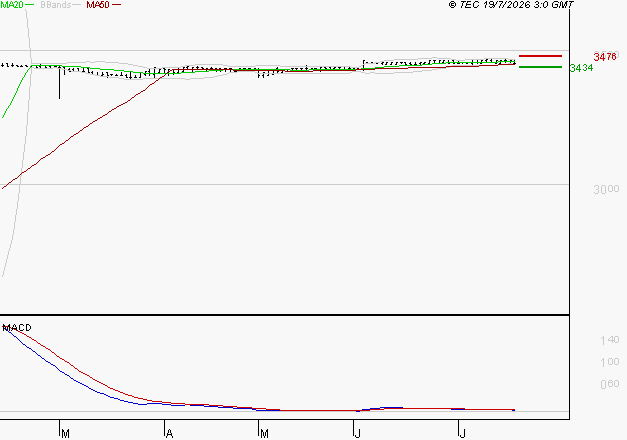The height and width of the screenshot is (440, 627).
Task: Click the red level line beside 3476
Action: 540,56
